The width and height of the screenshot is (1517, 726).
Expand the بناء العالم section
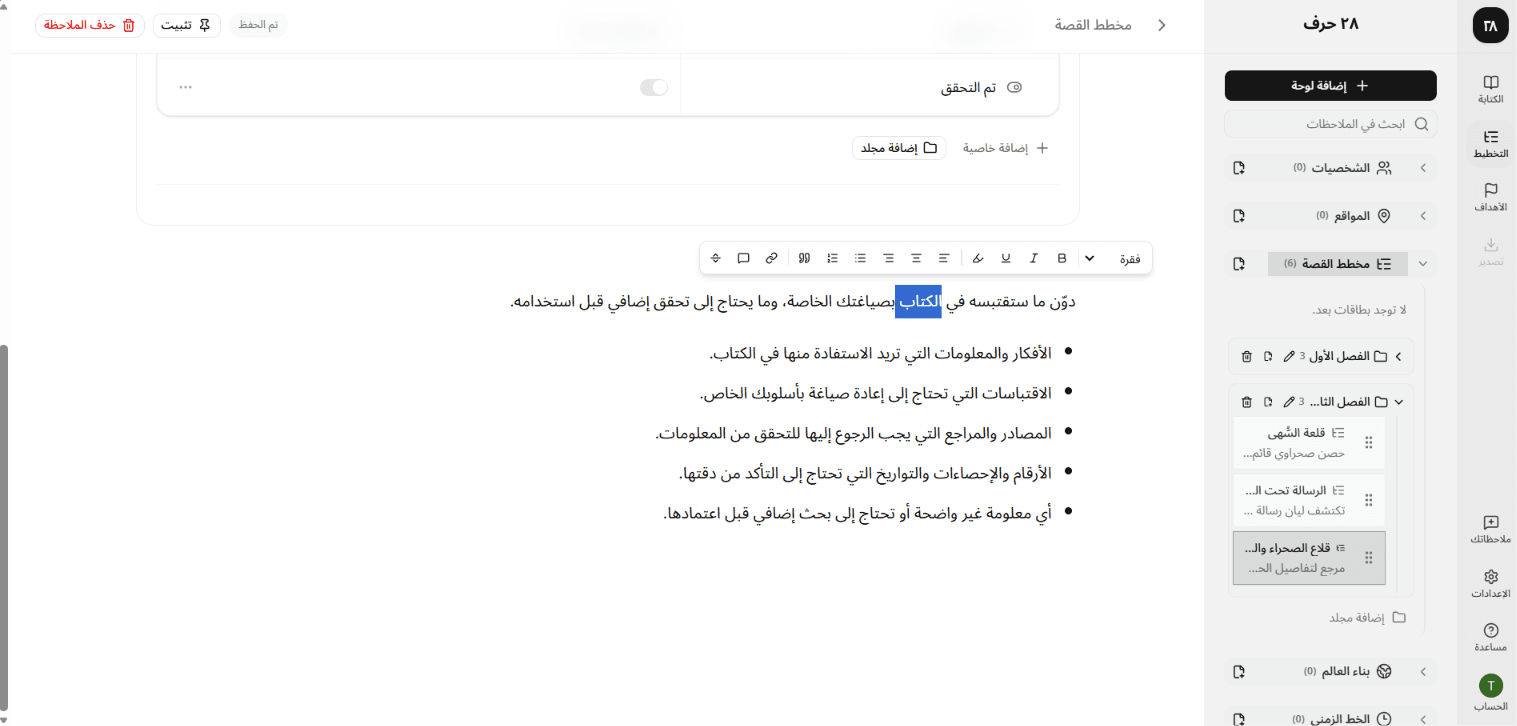coord(1423,672)
